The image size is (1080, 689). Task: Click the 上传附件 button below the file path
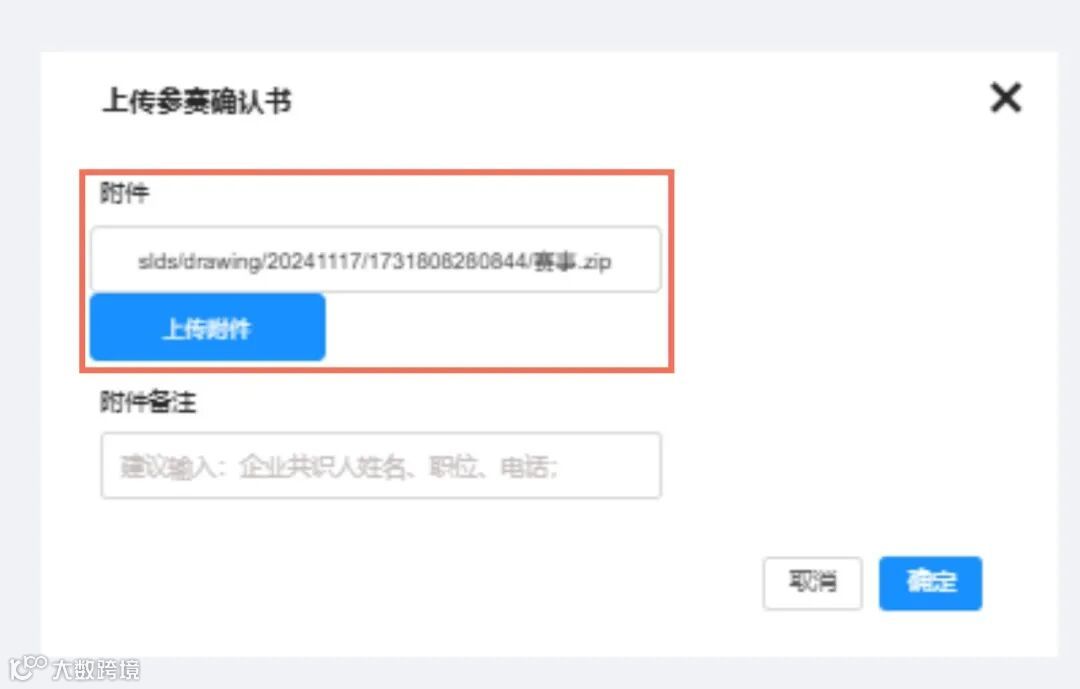(207, 327)
